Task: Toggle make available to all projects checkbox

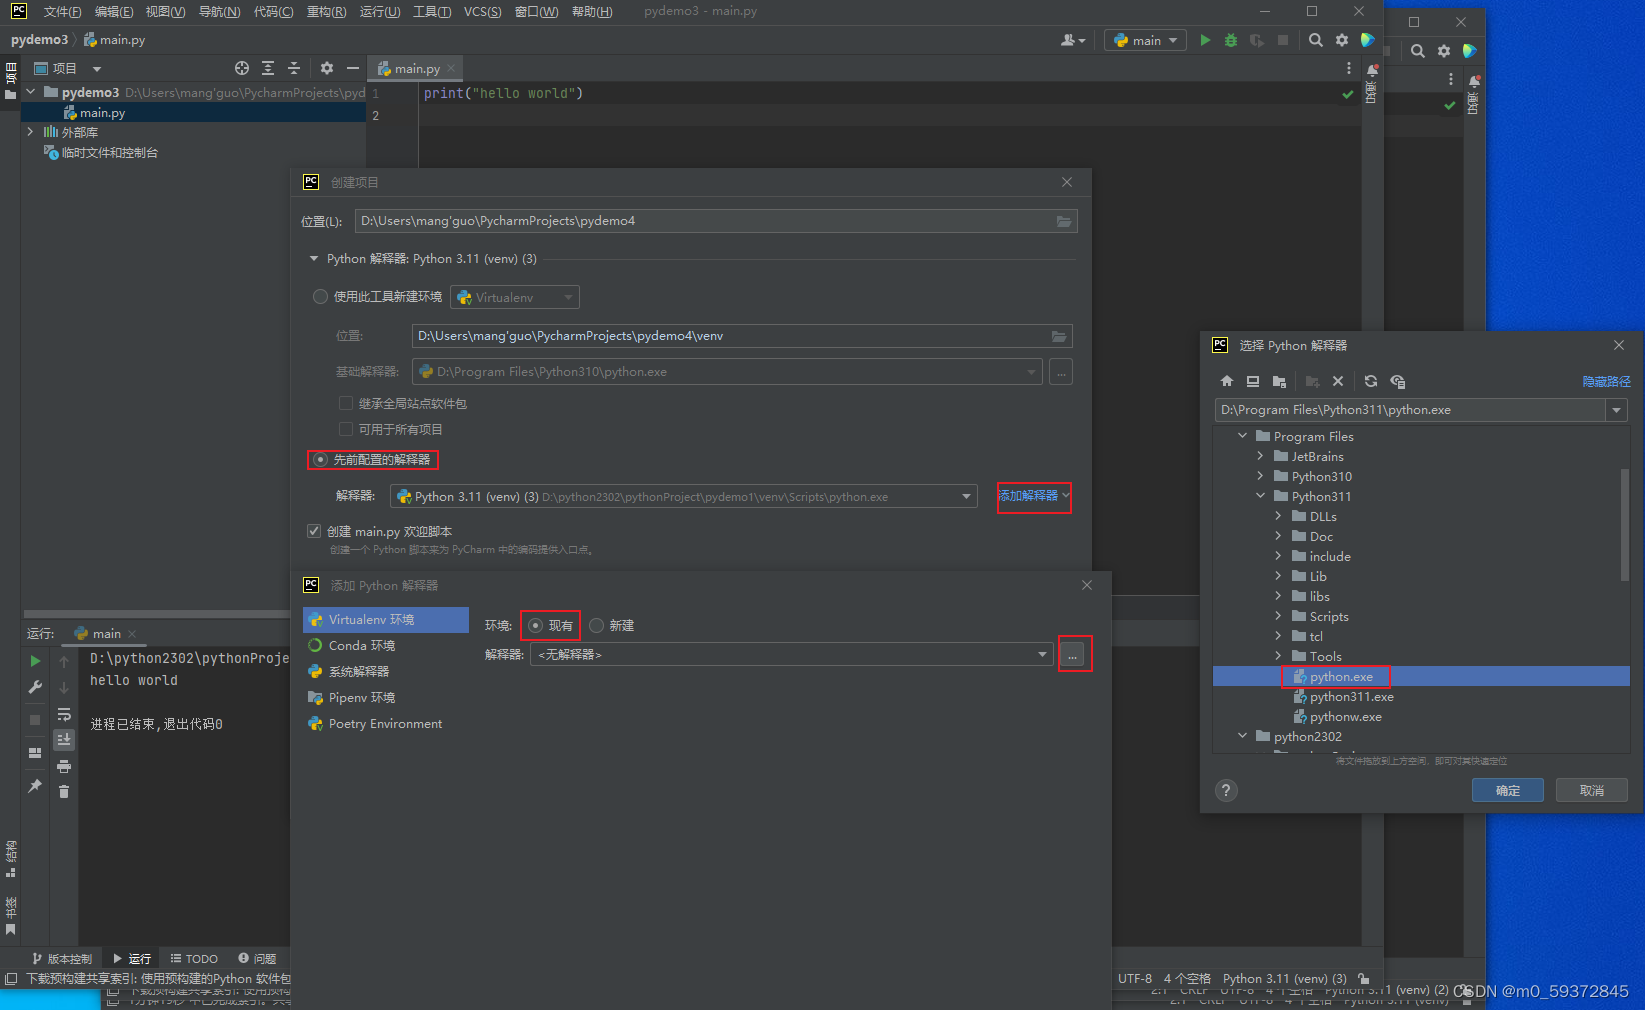Action: (346, 429)
